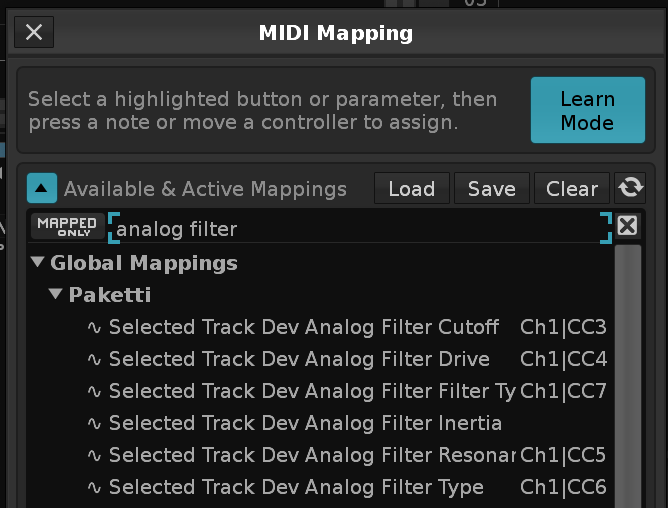This screenshot has width=668, height=508.
Task: Toggle Learn Mode on
Action: 587,112
